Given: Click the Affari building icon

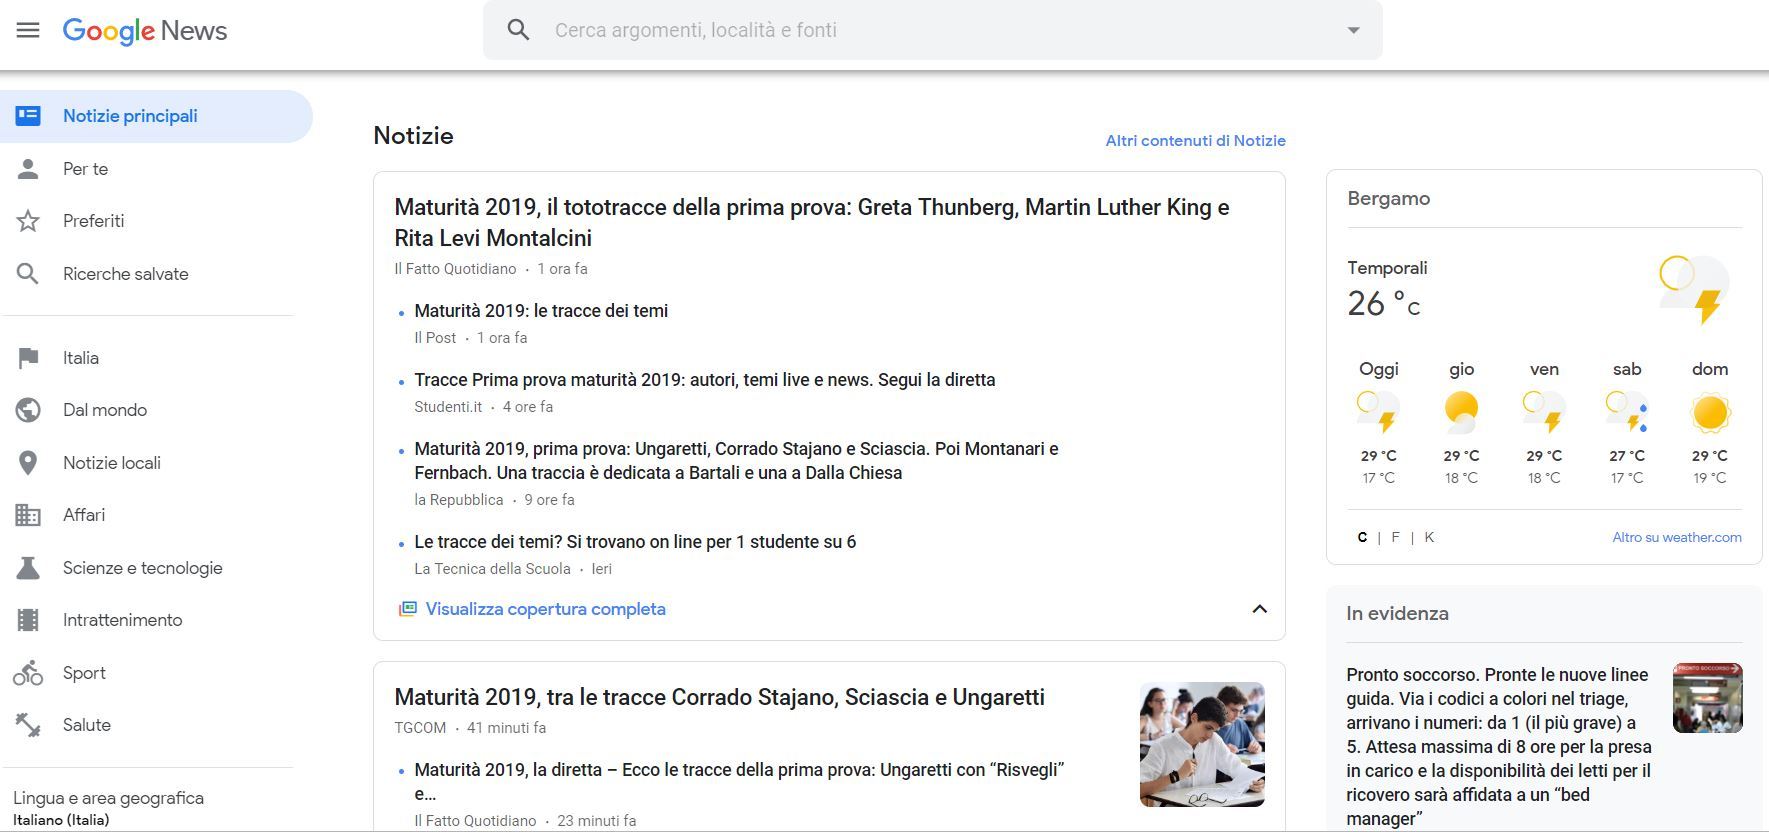Looking at the screenshot, I should [28, 515].
